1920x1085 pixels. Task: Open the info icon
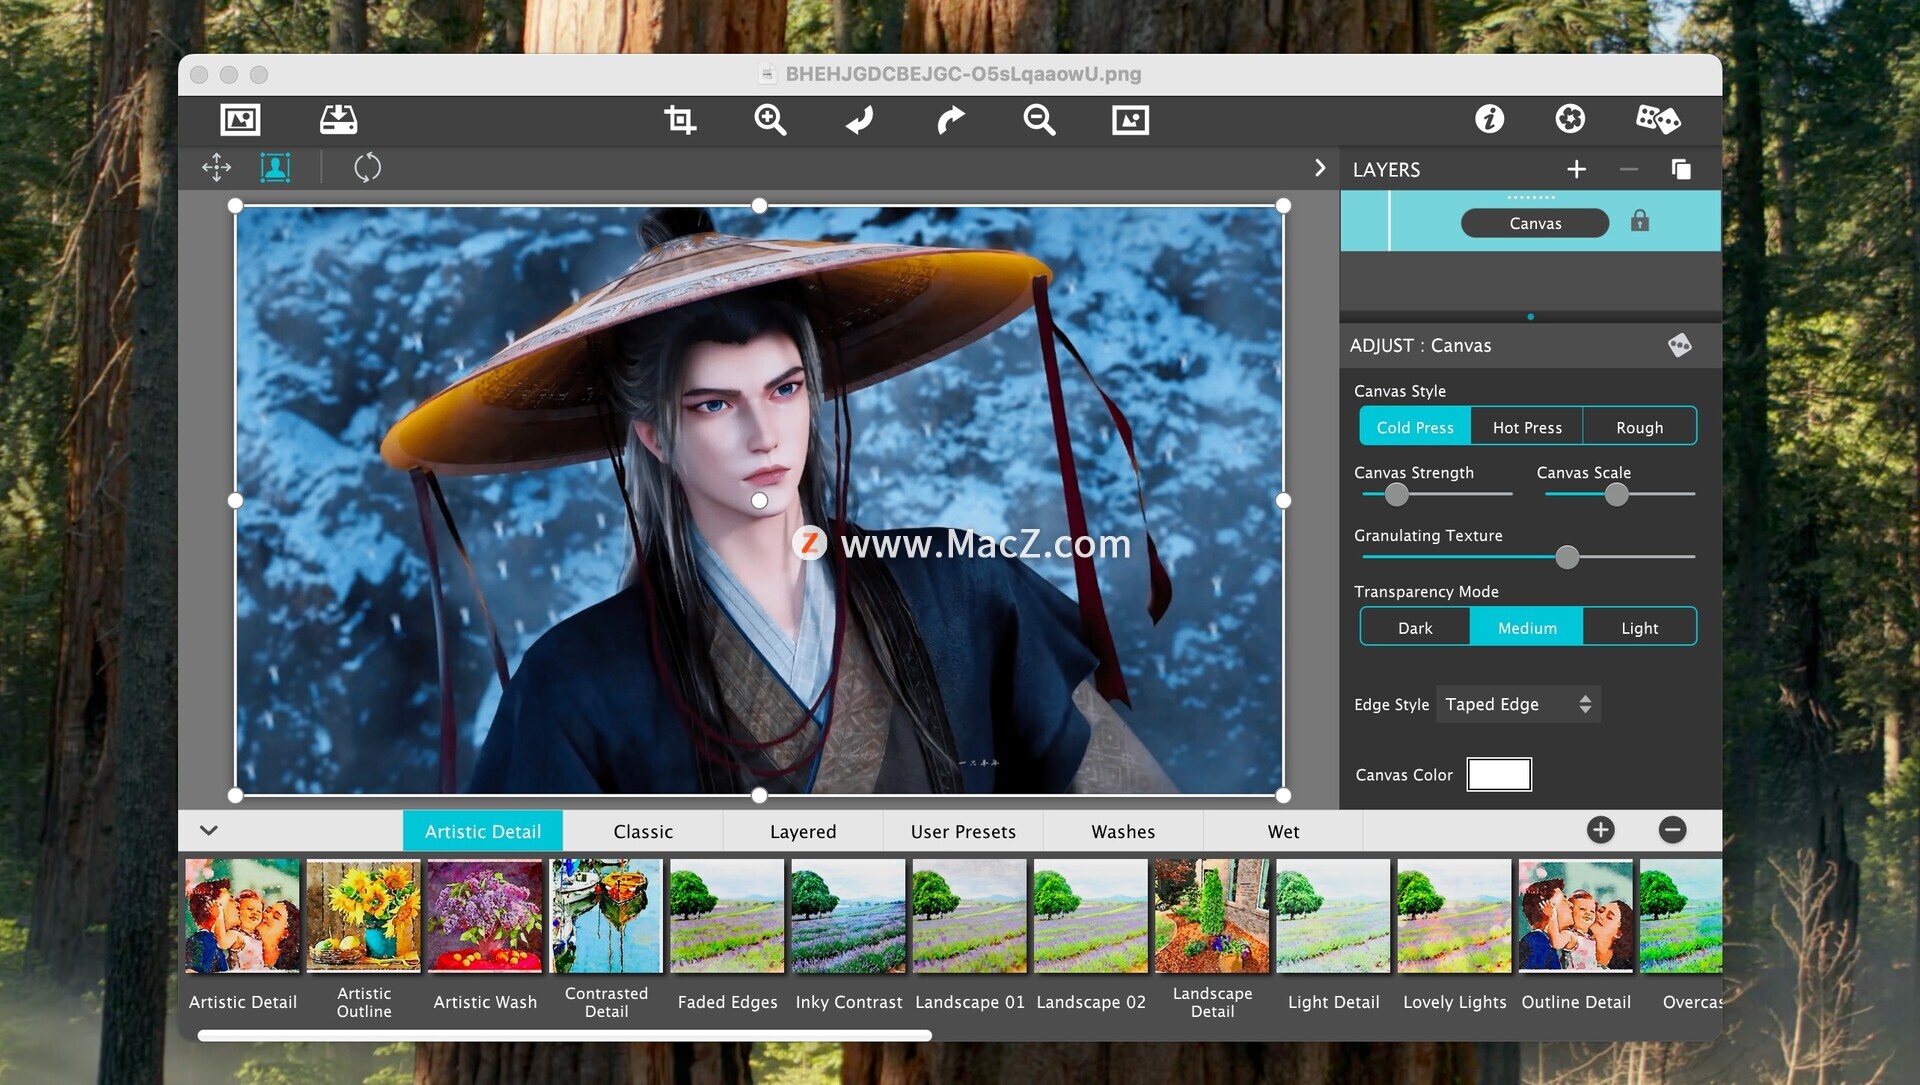point(1489,119)
